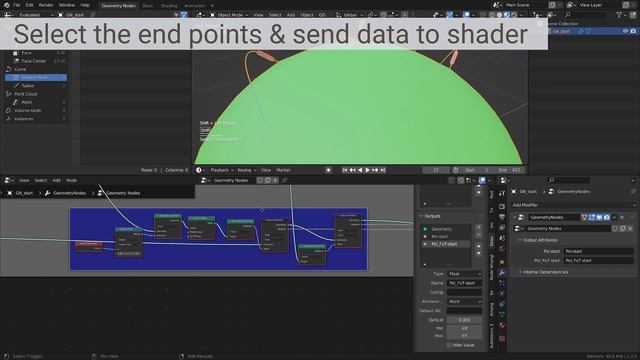Open the Attribute Domain Point dropdown
The height and width of the screenshot is (360, 640).
464,302
